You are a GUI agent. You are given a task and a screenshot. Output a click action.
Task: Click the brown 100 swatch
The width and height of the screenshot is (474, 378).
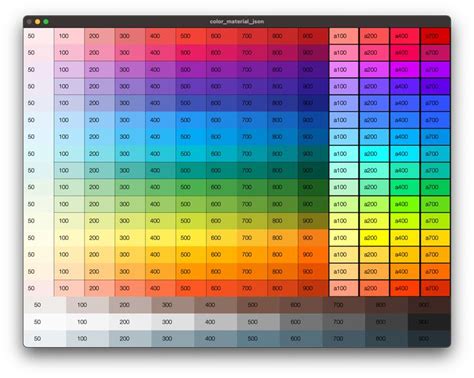[x=88, y=305]
